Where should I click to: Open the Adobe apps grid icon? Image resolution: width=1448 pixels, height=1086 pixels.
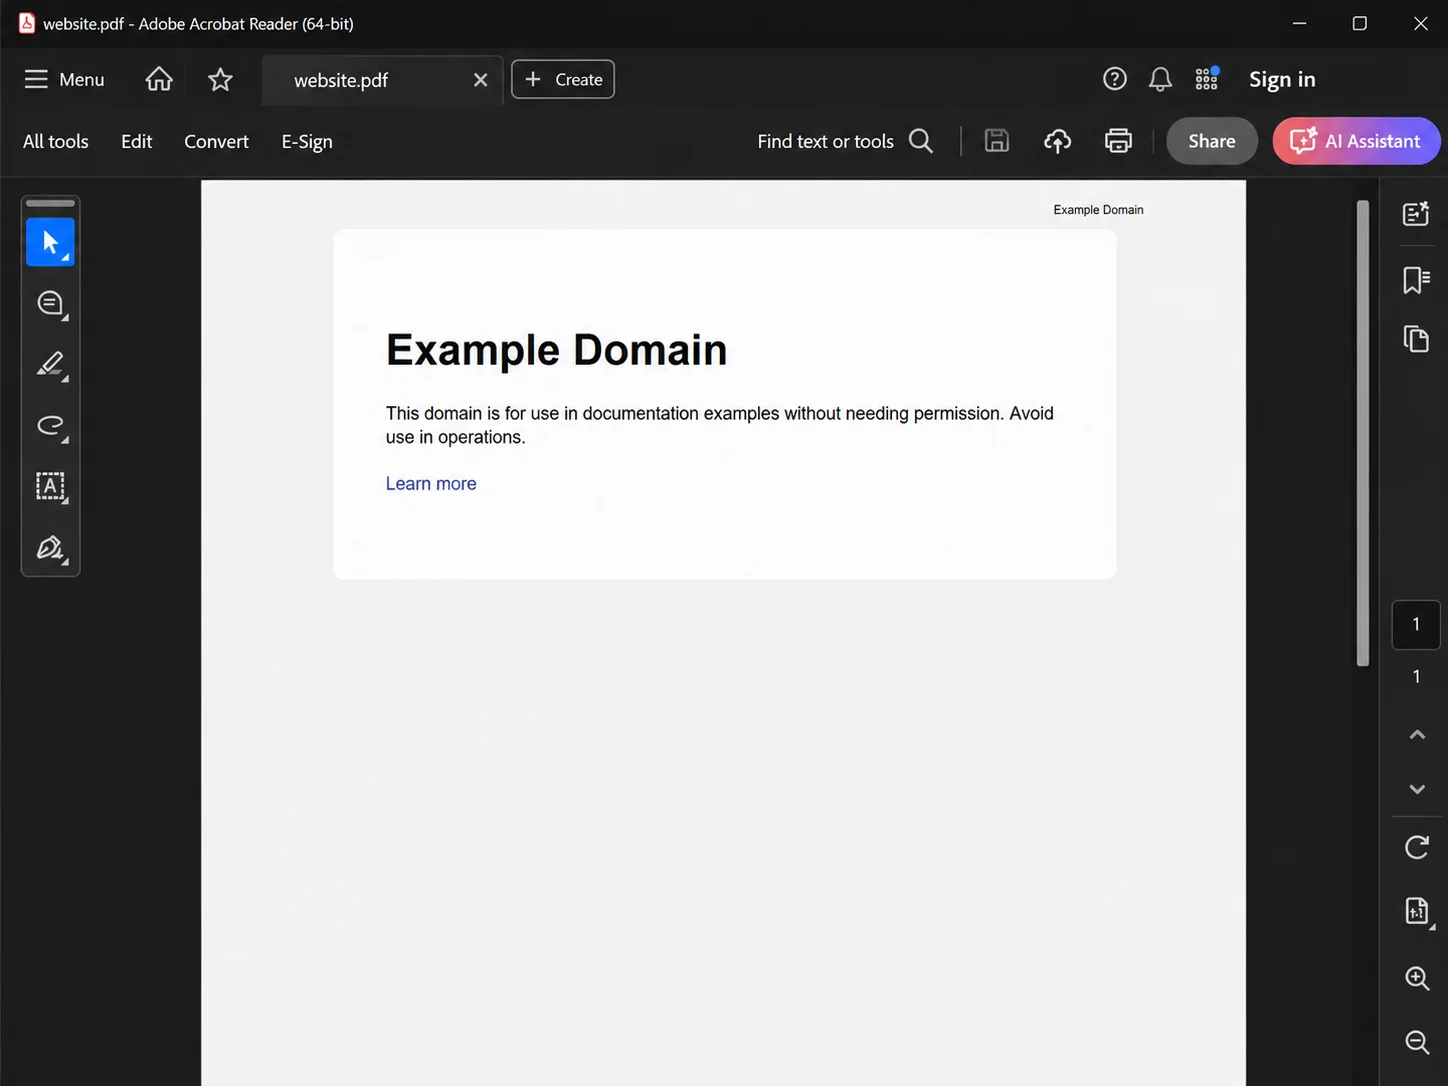tap(1207, 79)
